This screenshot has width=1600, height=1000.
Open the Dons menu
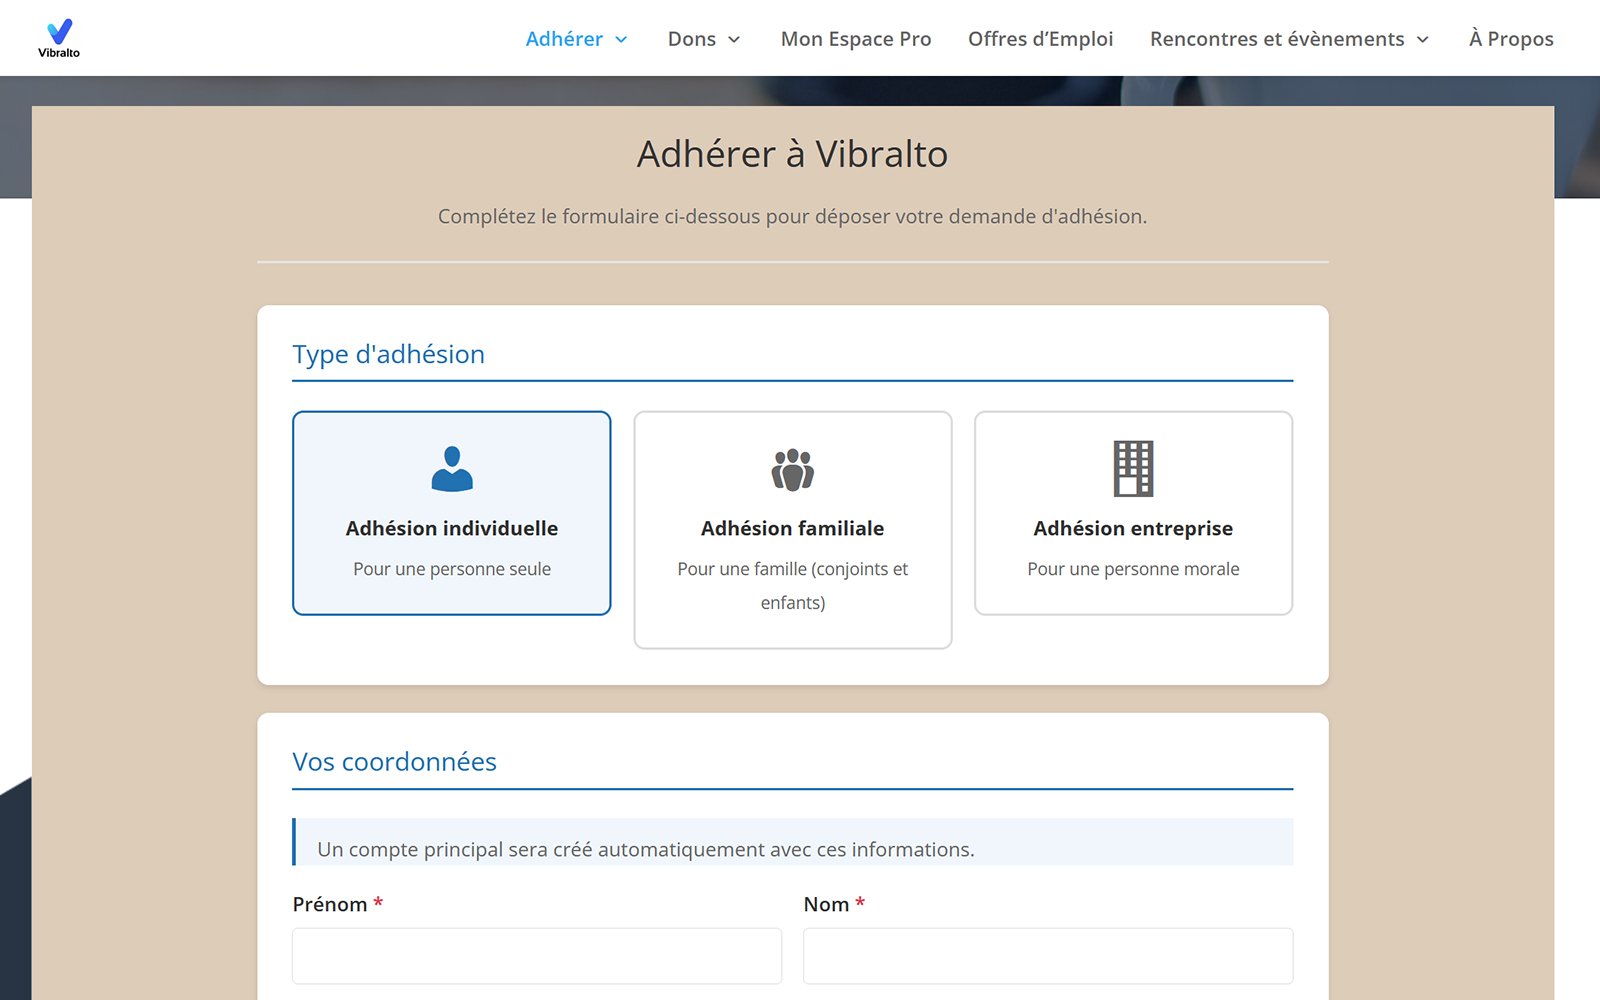(692, 39)
